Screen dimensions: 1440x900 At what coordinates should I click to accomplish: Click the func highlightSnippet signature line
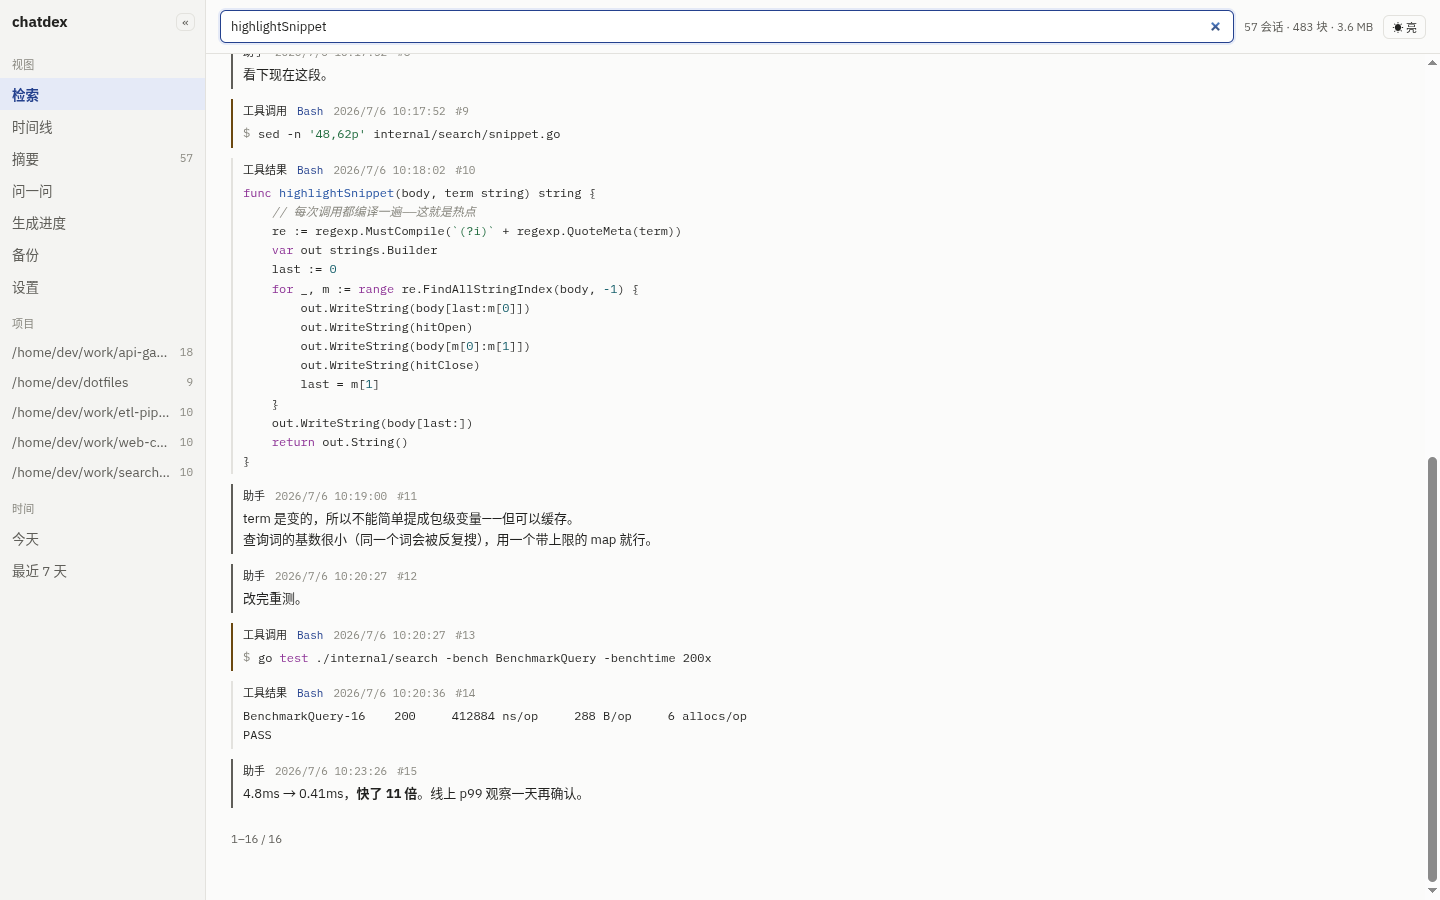tap(419, 193)
